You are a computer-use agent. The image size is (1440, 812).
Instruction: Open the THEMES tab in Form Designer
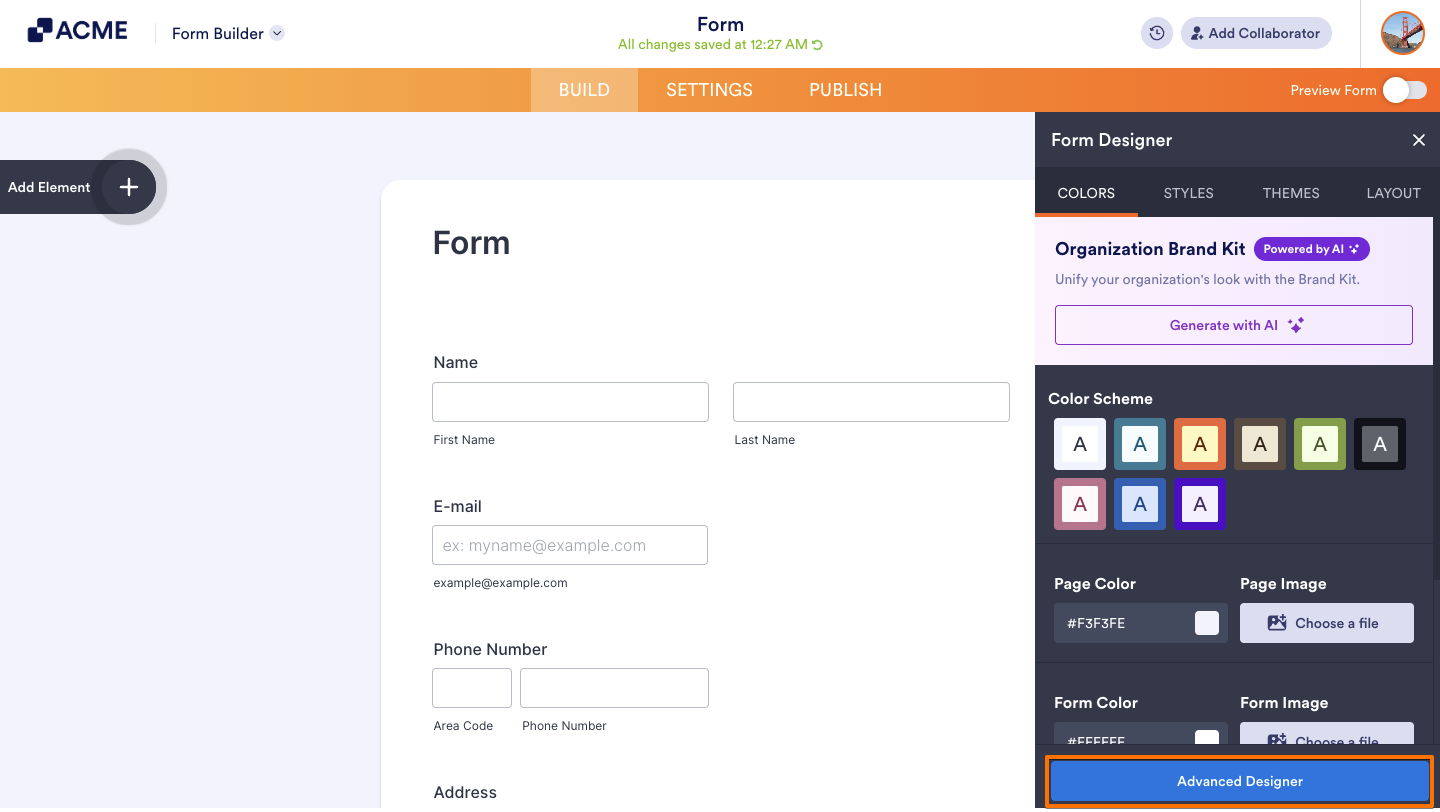pyautogui.click(x=1290, y=193)
